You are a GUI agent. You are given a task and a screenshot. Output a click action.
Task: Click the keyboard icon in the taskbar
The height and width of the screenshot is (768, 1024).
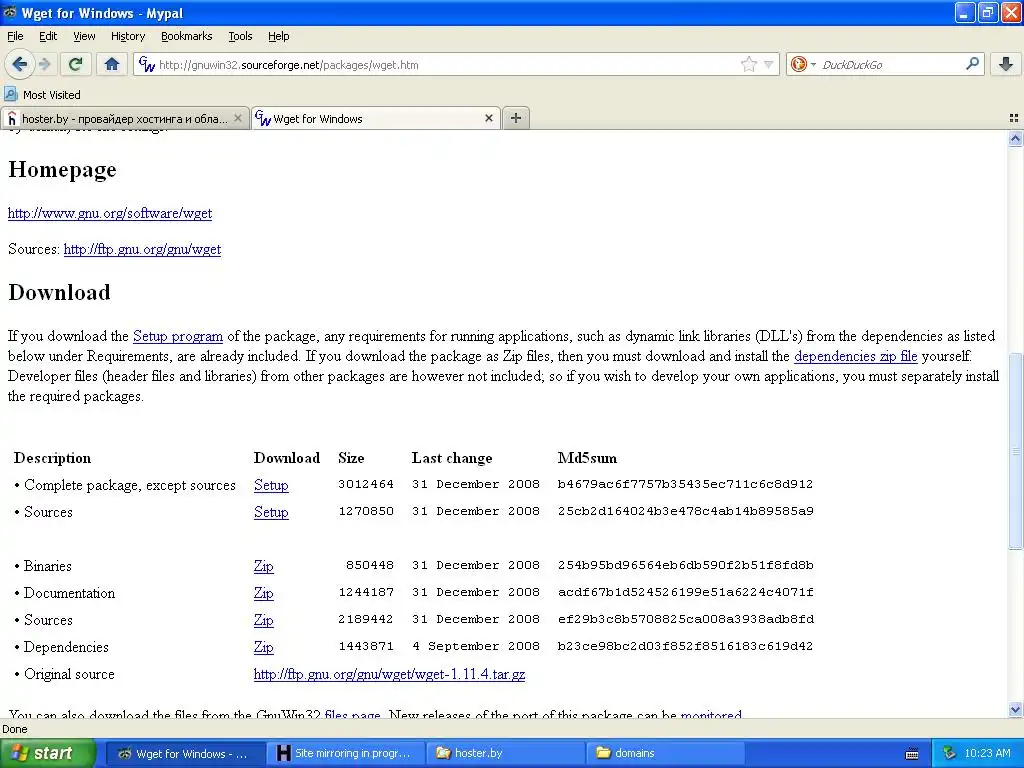[x=912, y=754]
